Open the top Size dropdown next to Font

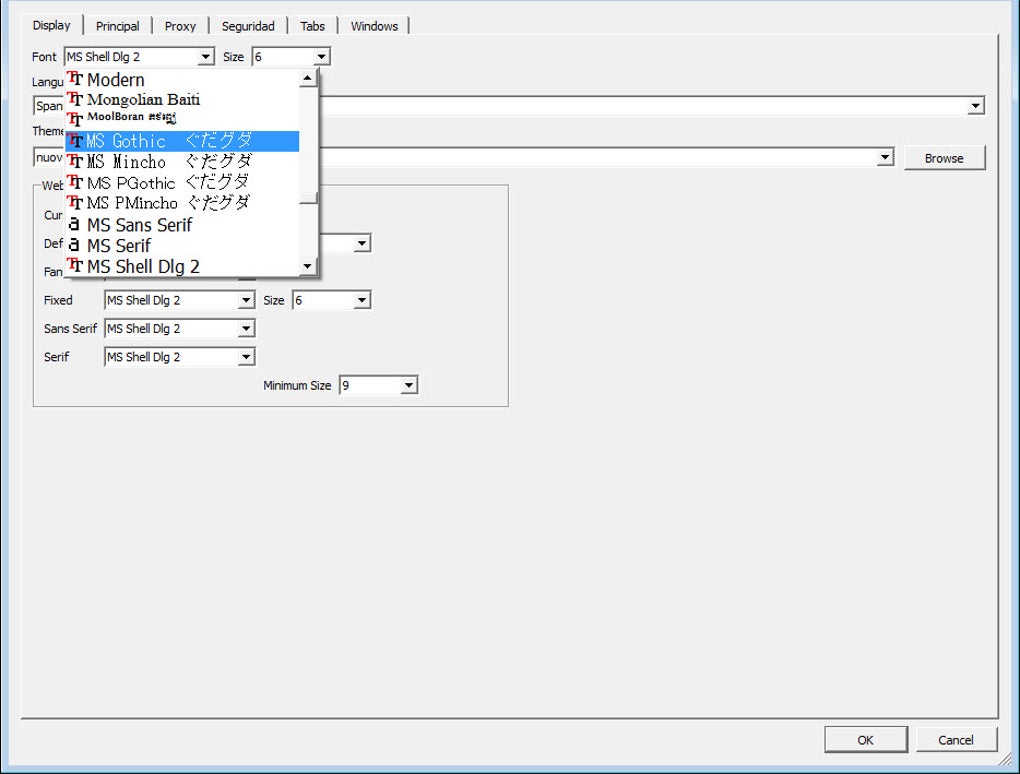pos(321,57)
